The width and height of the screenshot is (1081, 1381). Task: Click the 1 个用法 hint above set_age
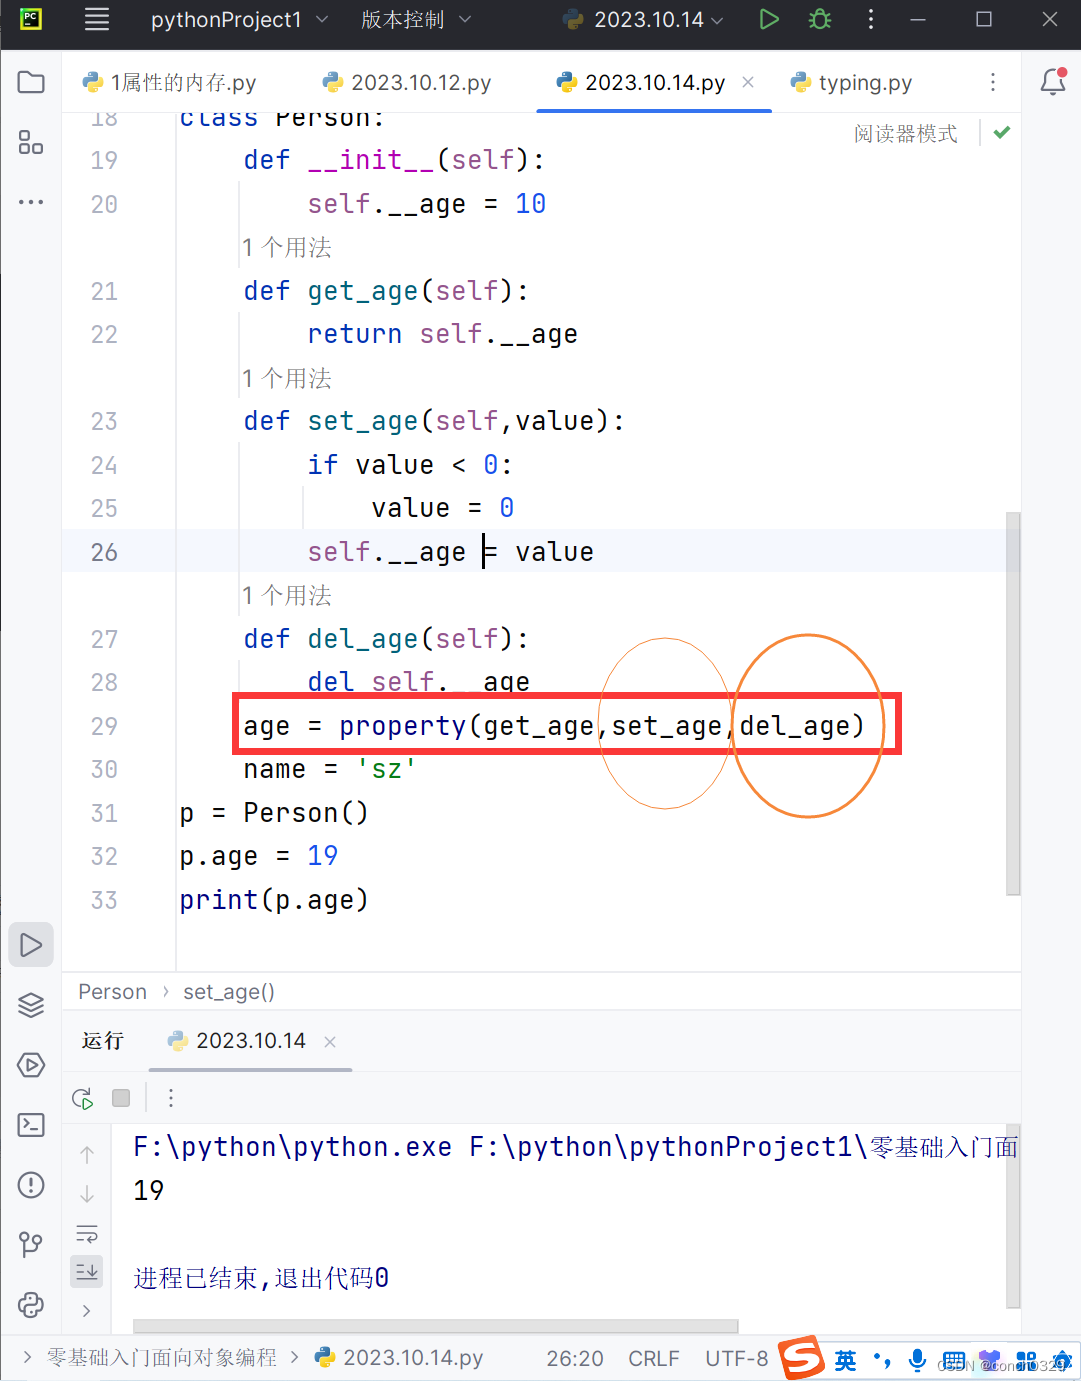tap(287, 378)
